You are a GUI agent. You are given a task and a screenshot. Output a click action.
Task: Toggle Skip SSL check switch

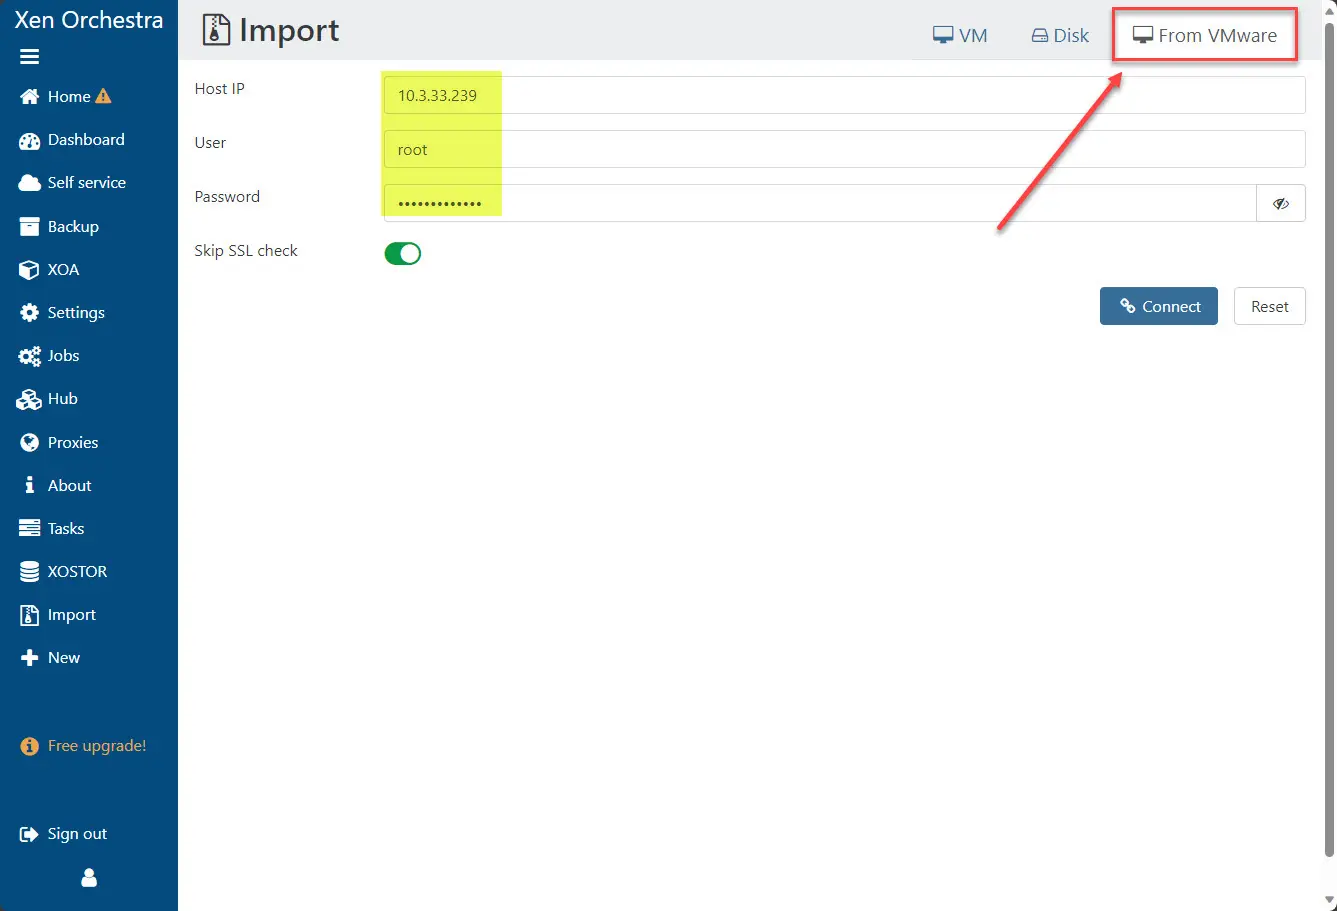click(403, 253)
